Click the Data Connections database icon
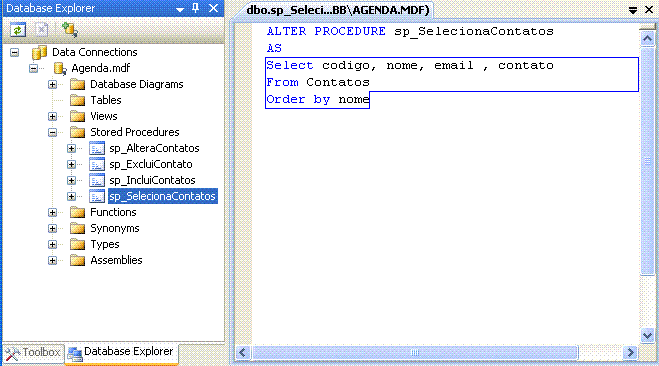 tap(39, 53)
